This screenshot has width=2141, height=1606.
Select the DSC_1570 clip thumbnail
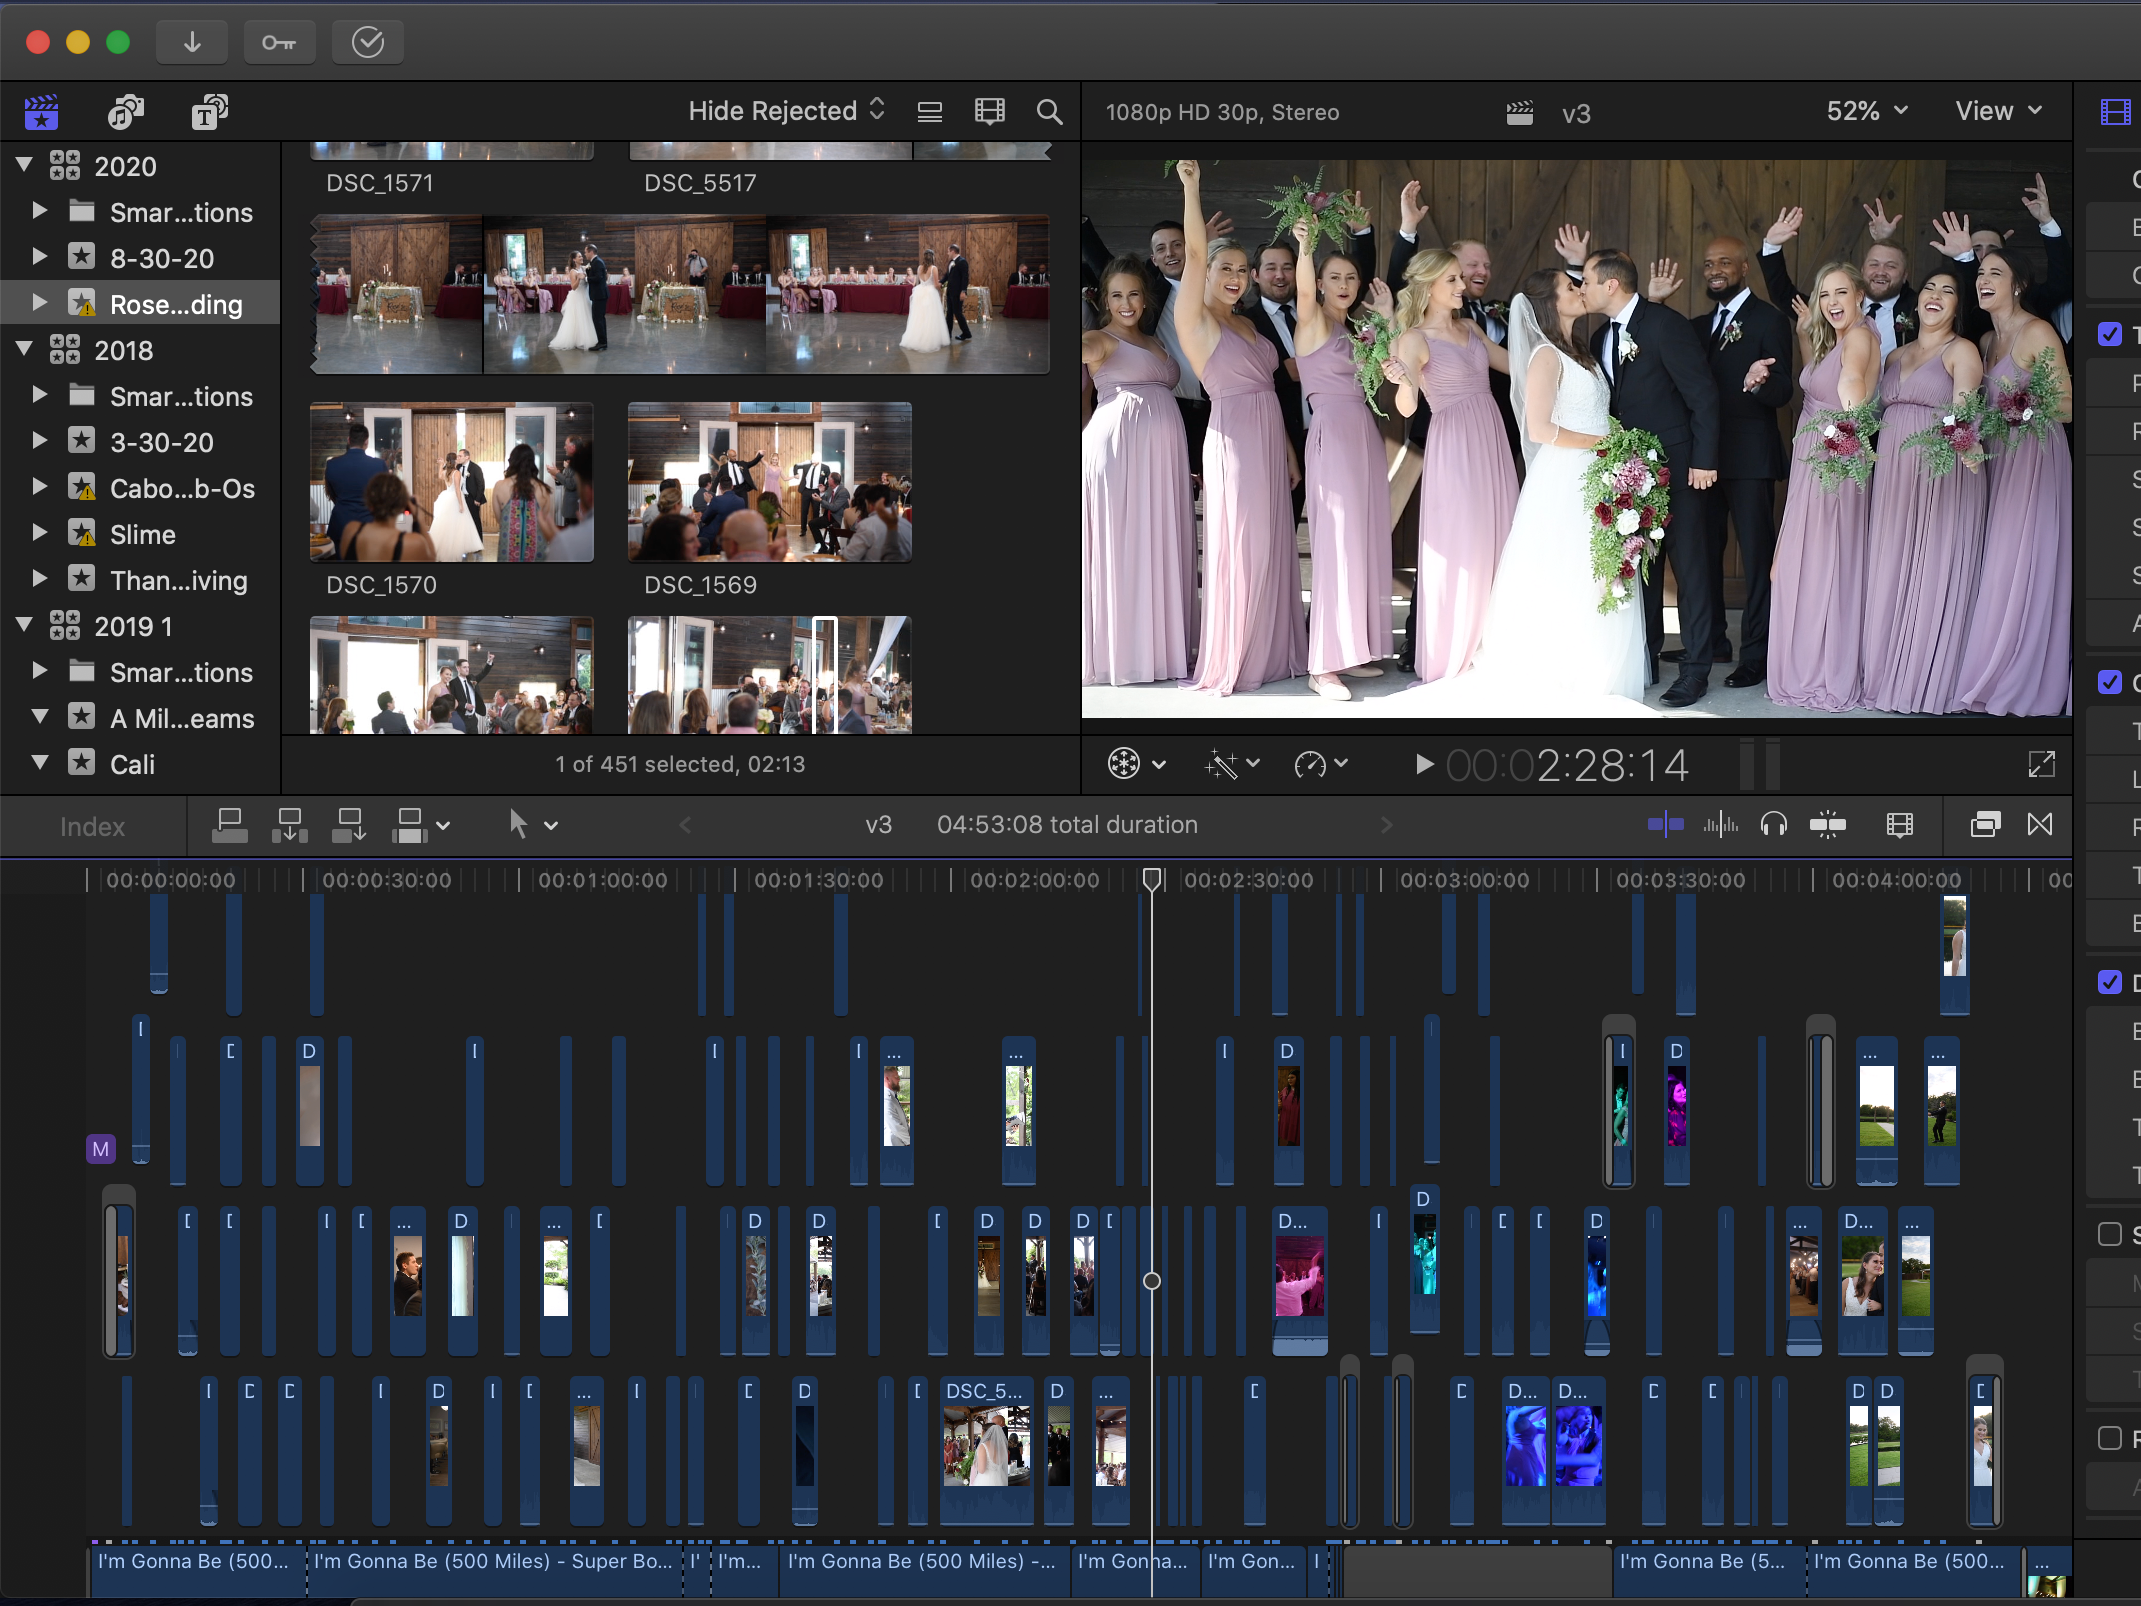(452, 482)
